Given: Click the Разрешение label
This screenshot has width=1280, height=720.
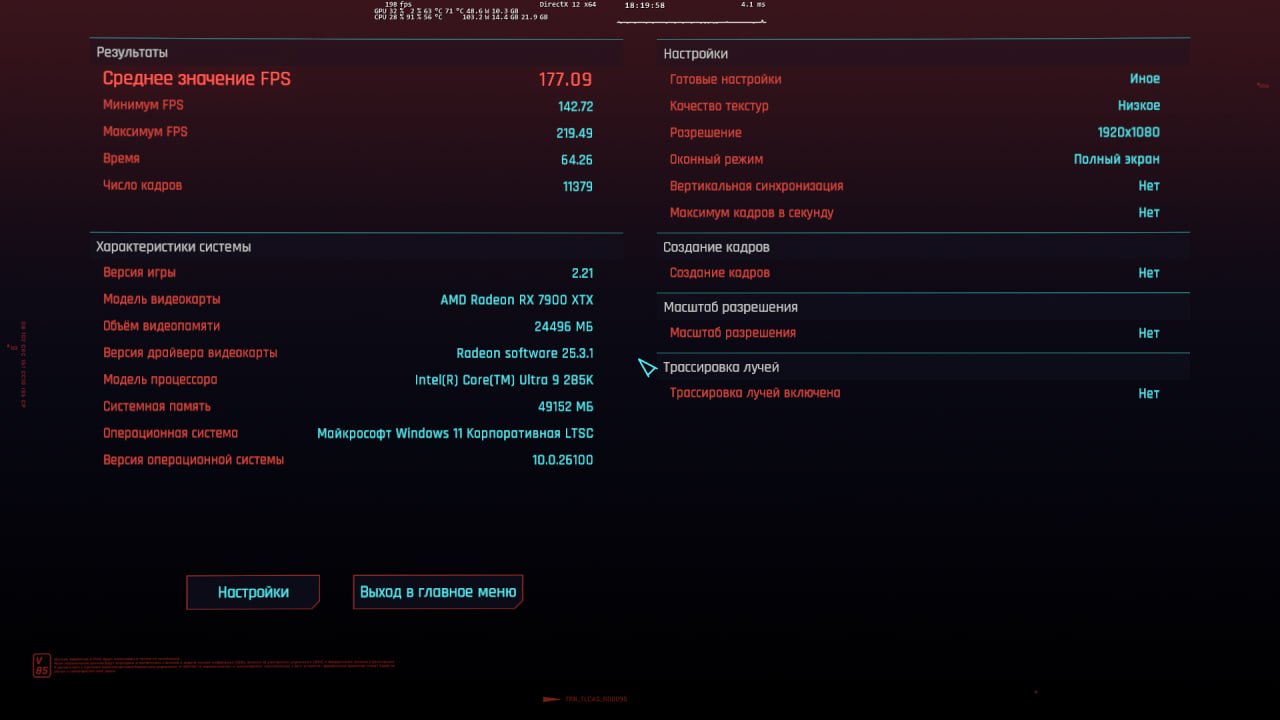Looking at the screenshot, I should click(x=706, y=132).
